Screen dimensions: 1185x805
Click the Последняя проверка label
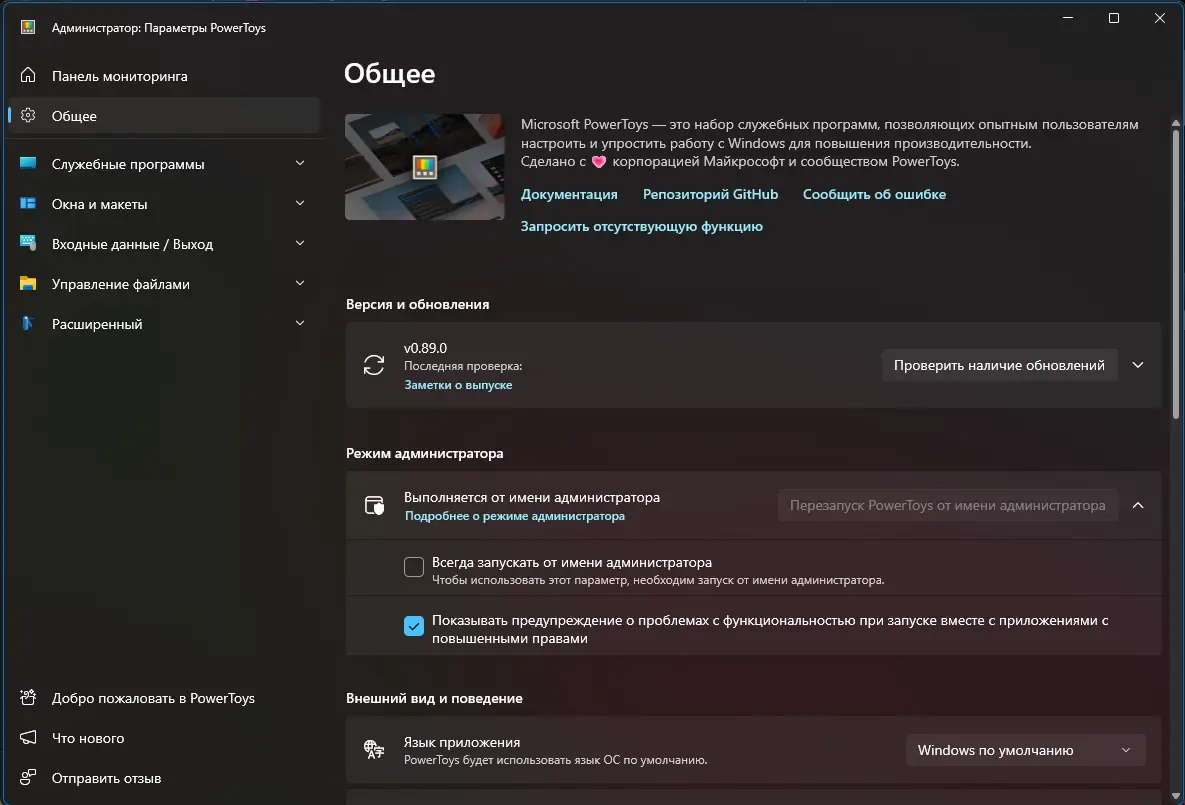(463, 366)
